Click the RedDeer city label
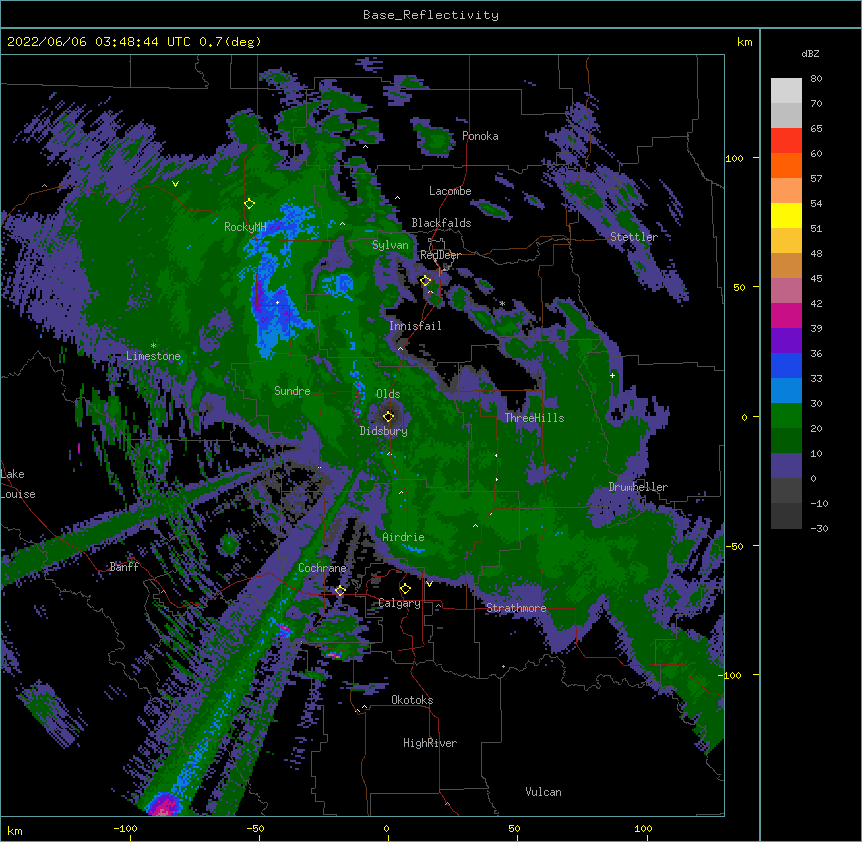This screenshot has height=842, width=862. pyautogui.click(x=440, y=255)
